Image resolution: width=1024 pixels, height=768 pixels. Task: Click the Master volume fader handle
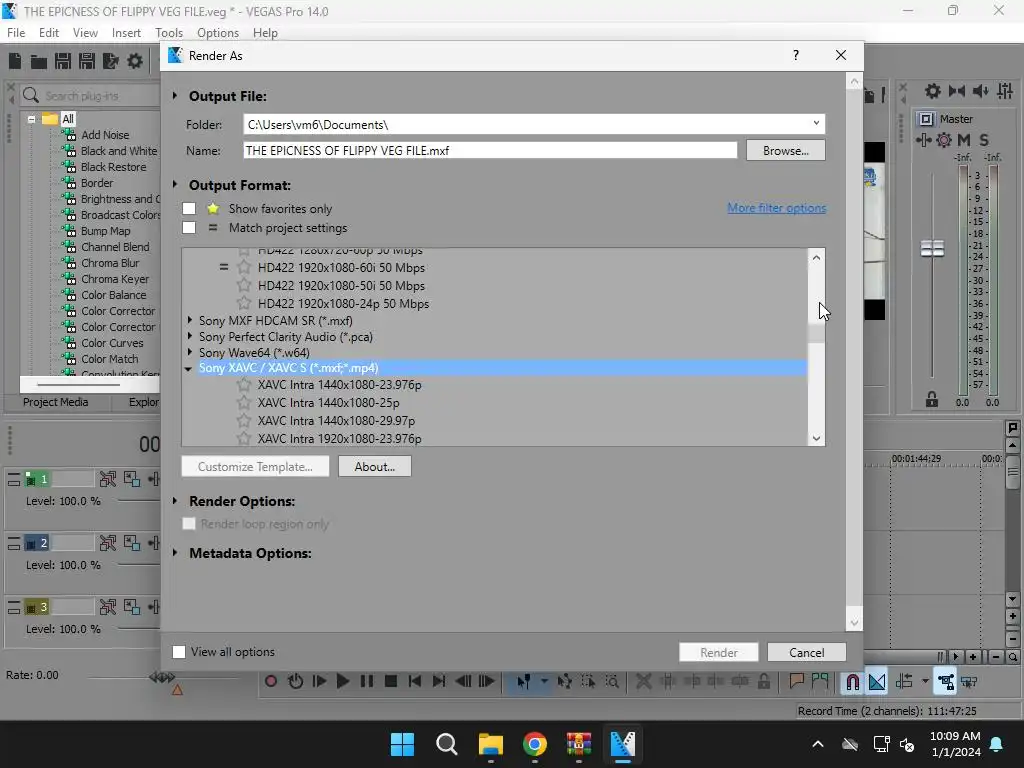coord(932,248)
